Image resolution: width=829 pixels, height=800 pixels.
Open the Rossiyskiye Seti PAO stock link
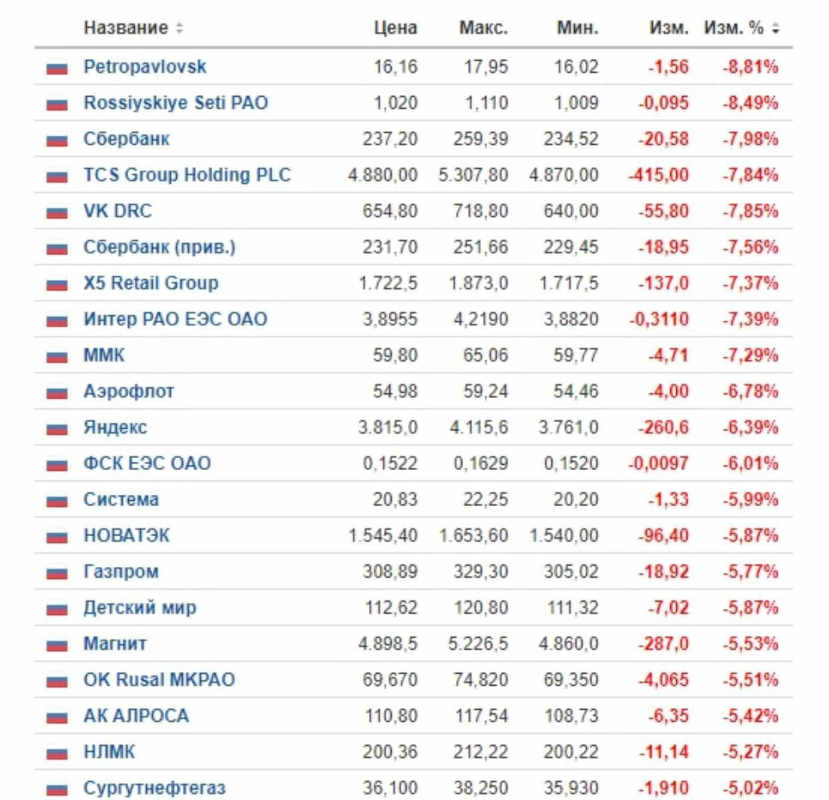pos(175,102)
